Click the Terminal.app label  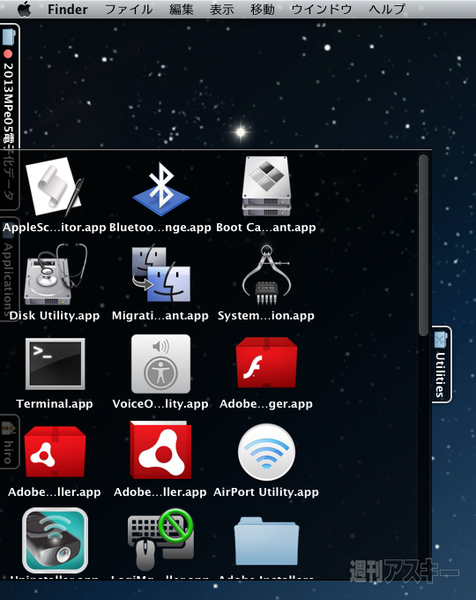[x=55, y=404]
